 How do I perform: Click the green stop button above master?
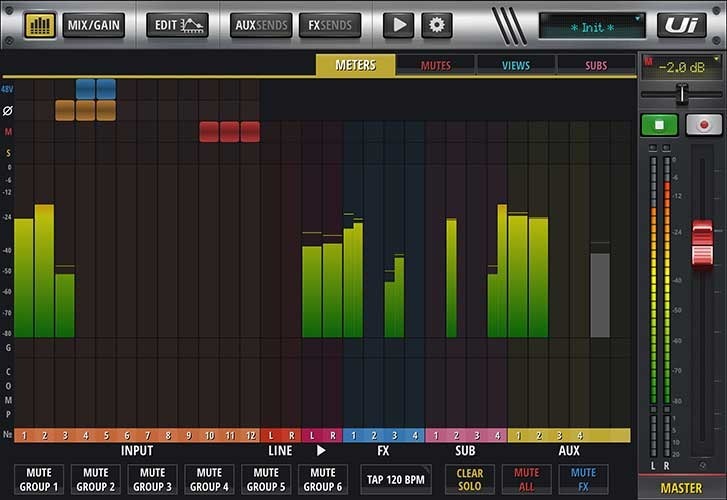[x=658, y=126]
